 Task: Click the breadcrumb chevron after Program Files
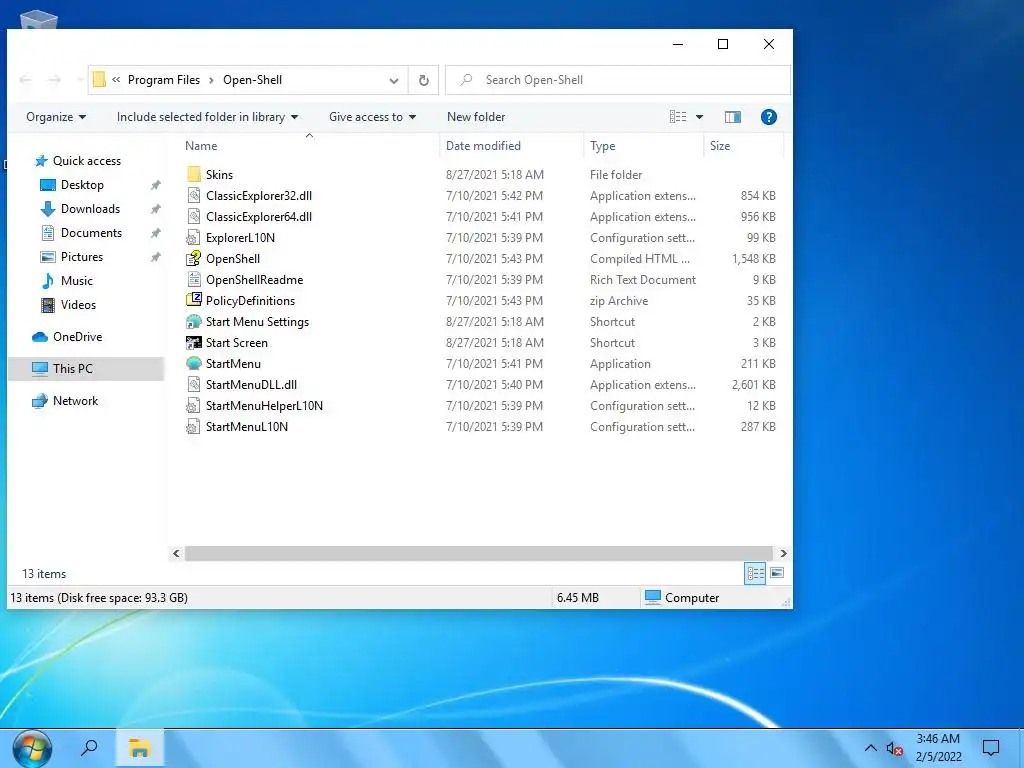[x=212, y=80]
